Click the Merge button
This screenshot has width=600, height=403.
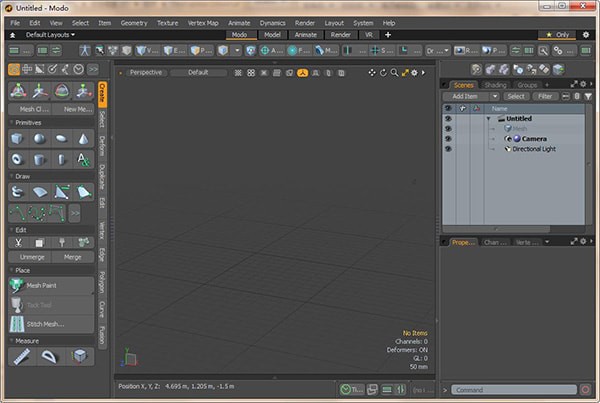click(73, 257)
